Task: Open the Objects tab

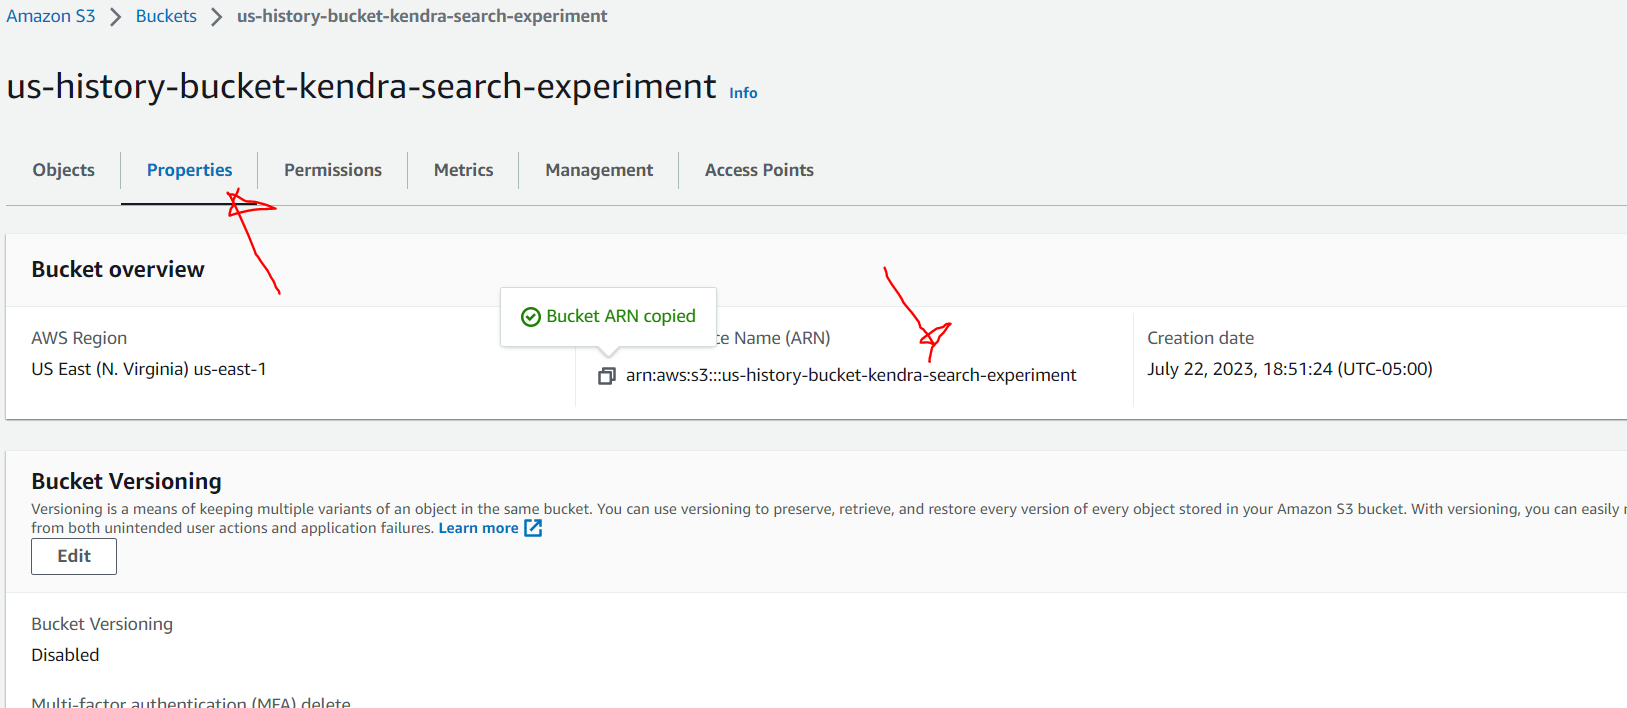Action: 64,170
